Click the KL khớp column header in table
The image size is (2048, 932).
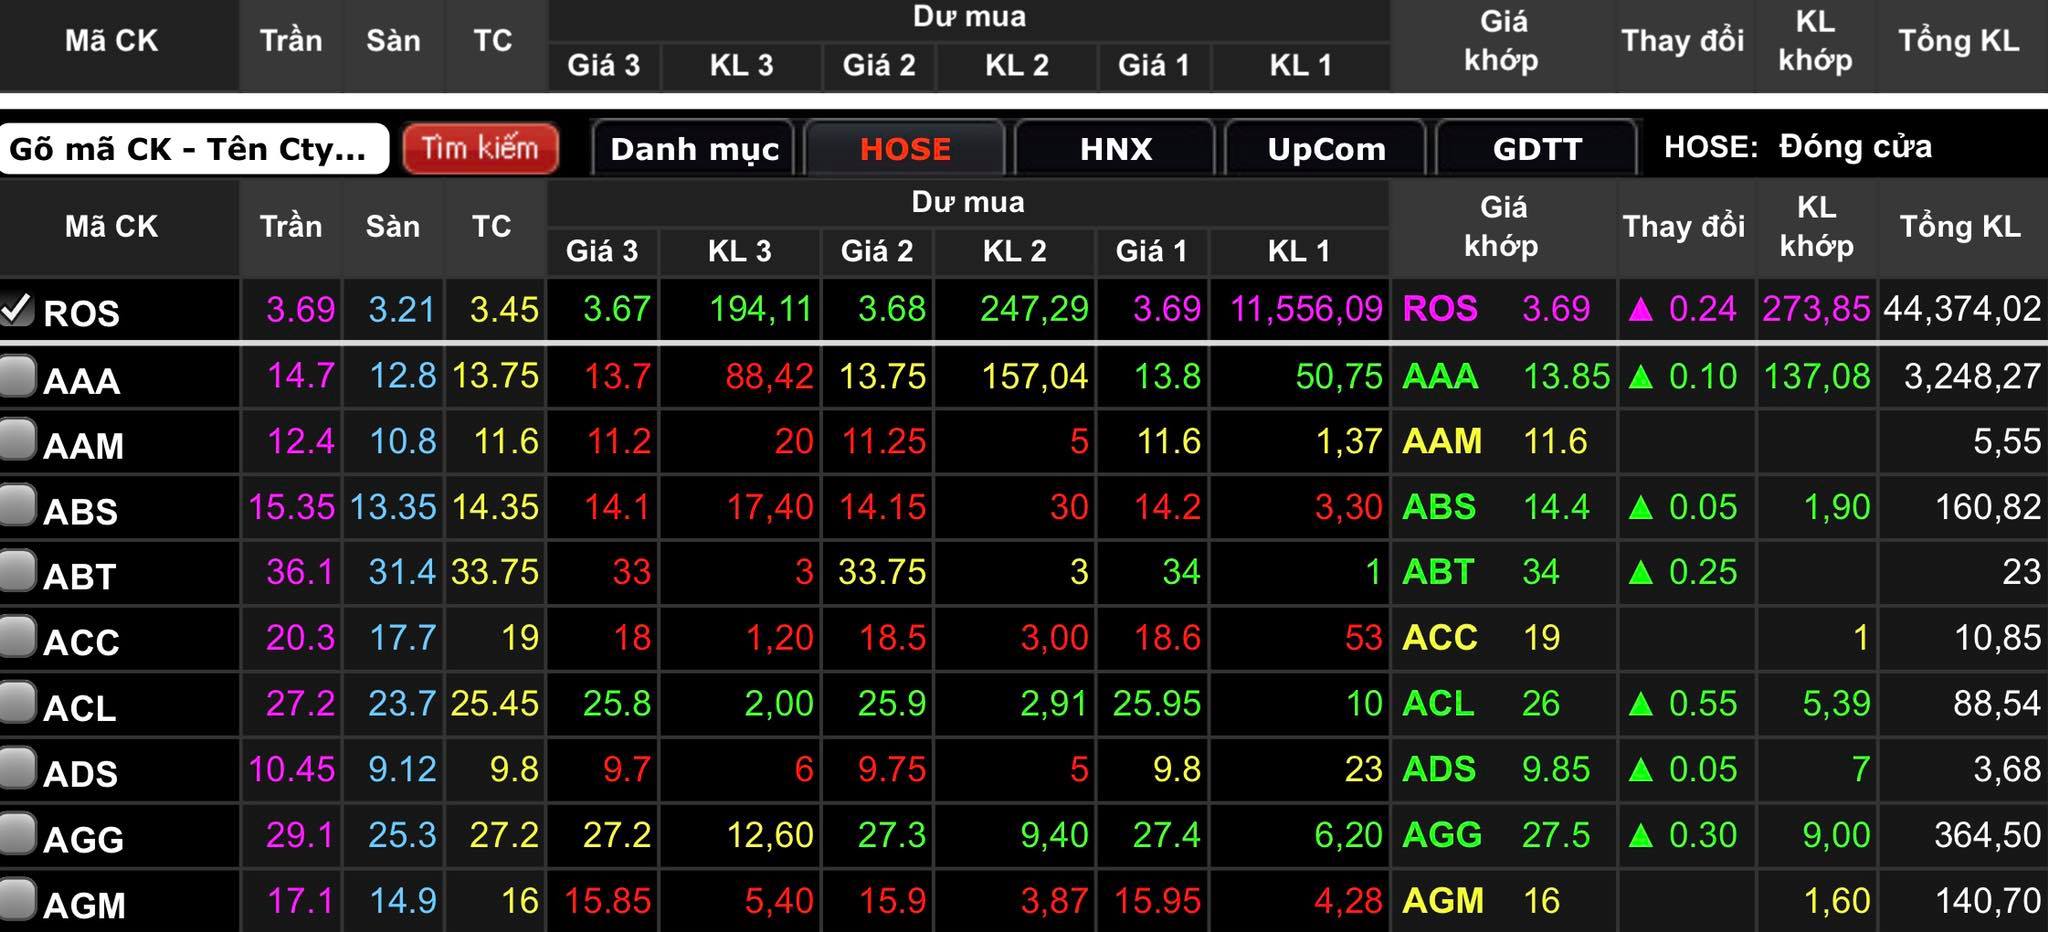tap(1816, 226)
